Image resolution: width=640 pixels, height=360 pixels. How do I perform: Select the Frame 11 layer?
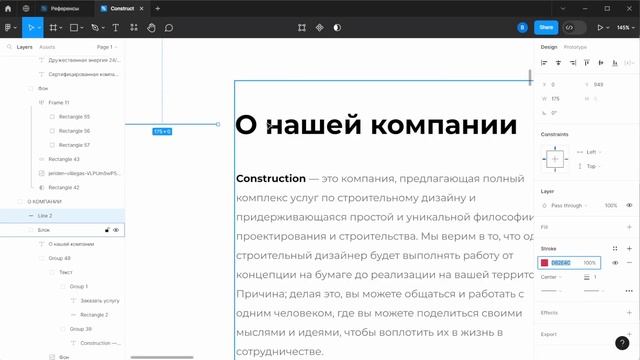click(x=59, y=102)
